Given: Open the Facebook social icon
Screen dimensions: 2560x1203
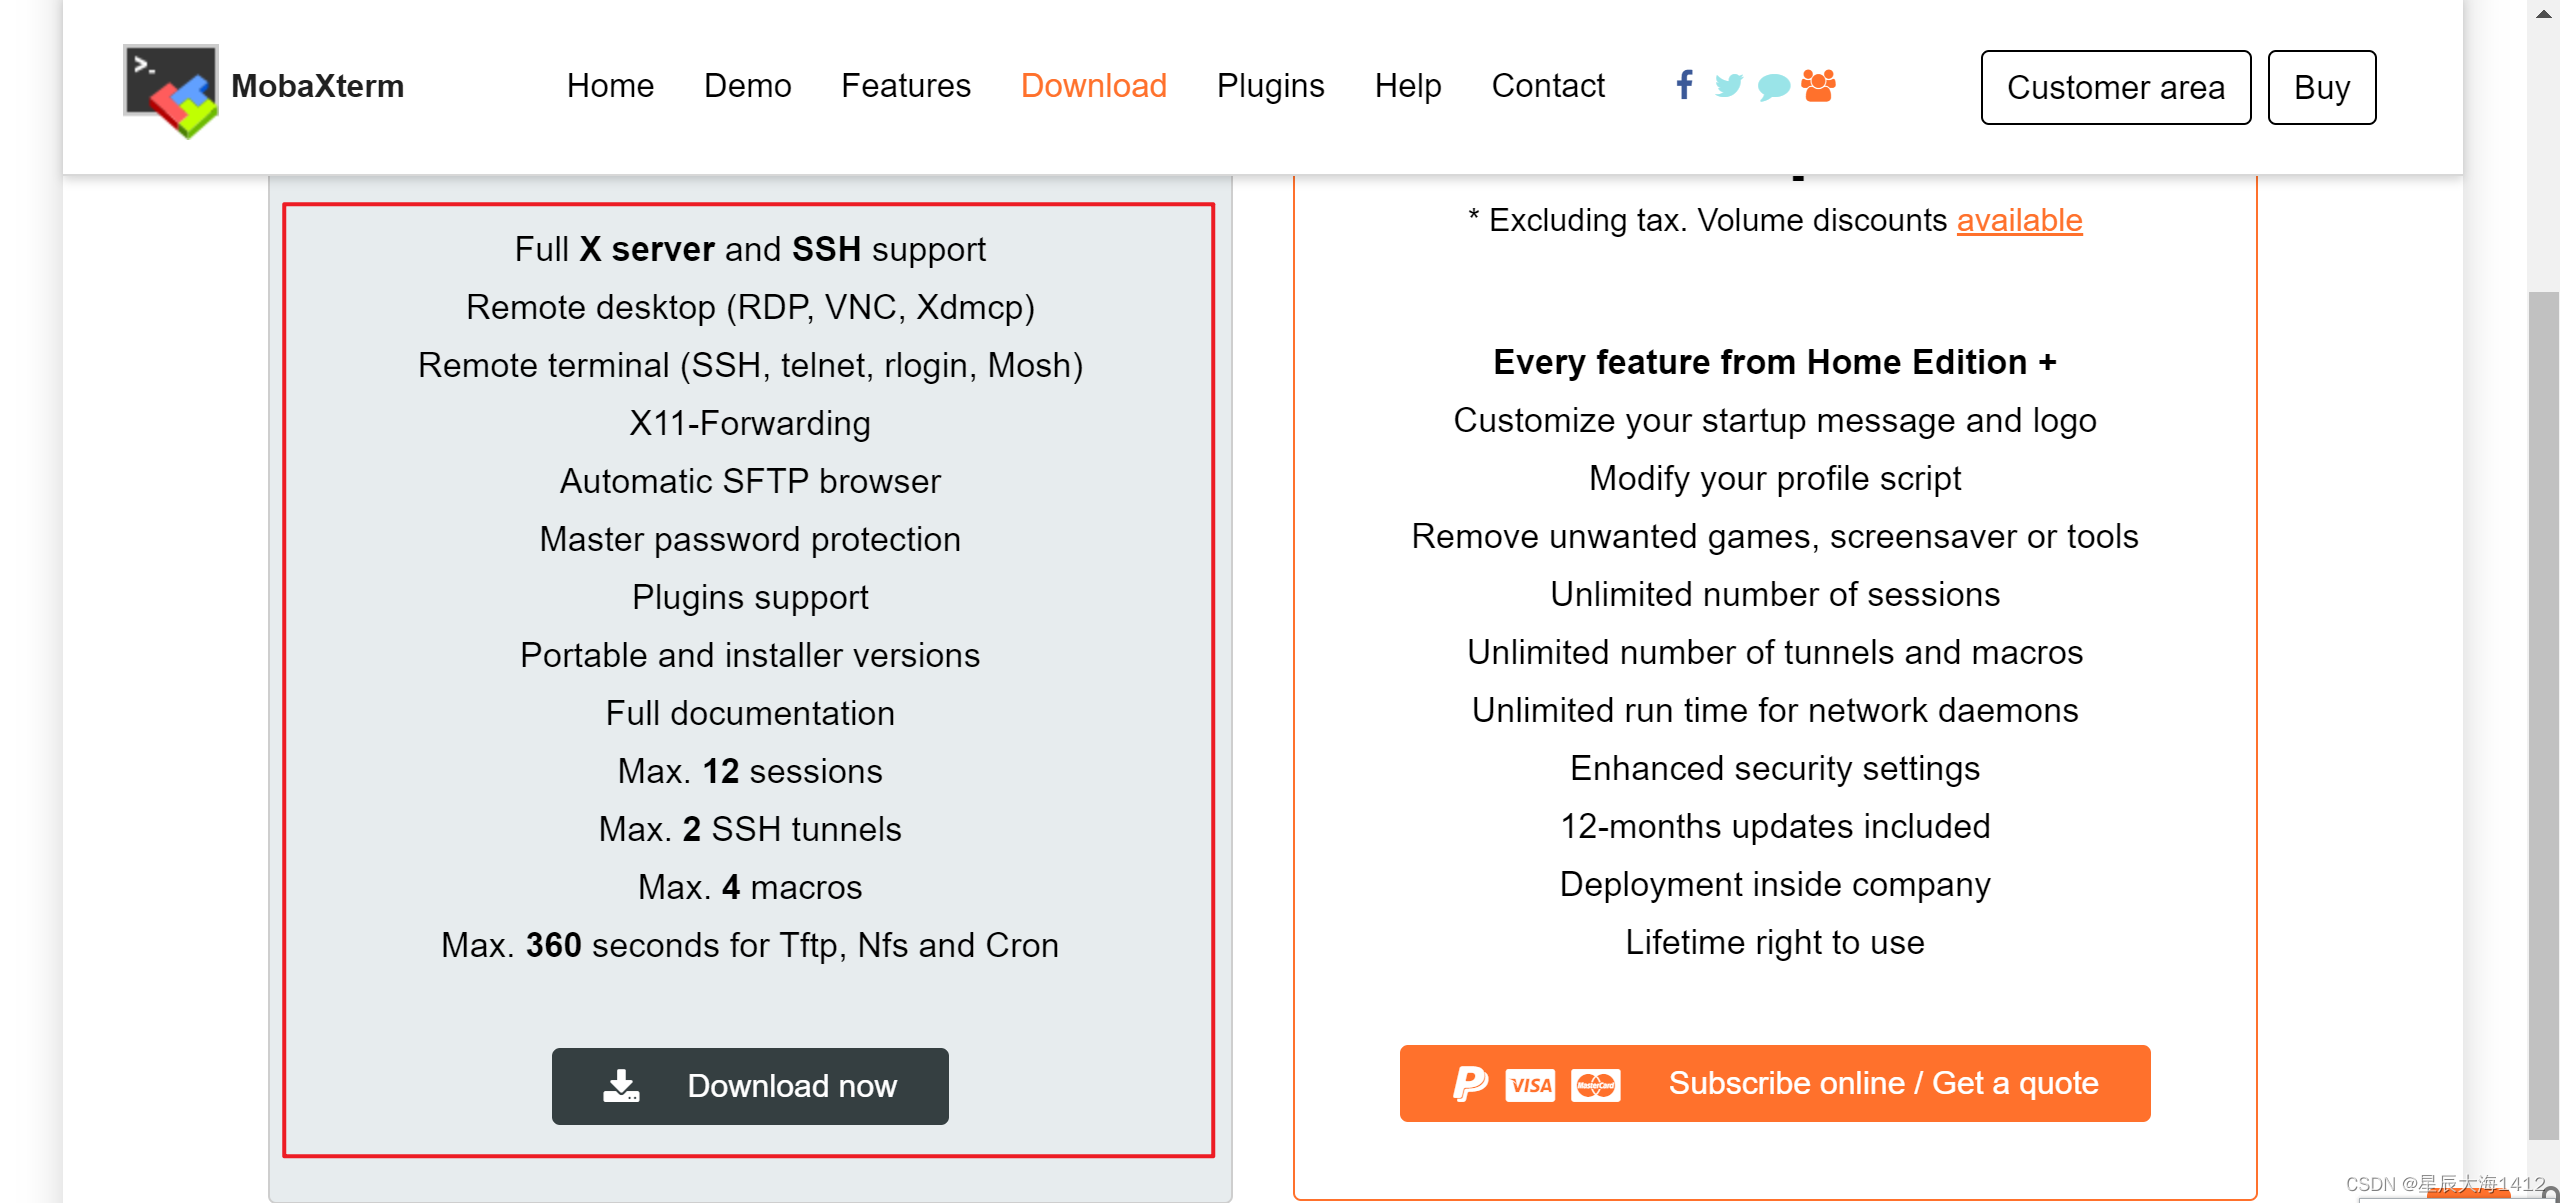Looking at the screenshot, I should tap(1684, 85).
